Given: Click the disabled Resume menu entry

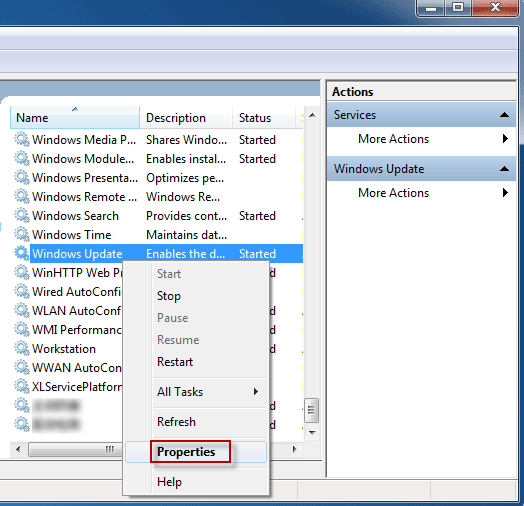Looking at the screenshot, I should coord(196,340).
